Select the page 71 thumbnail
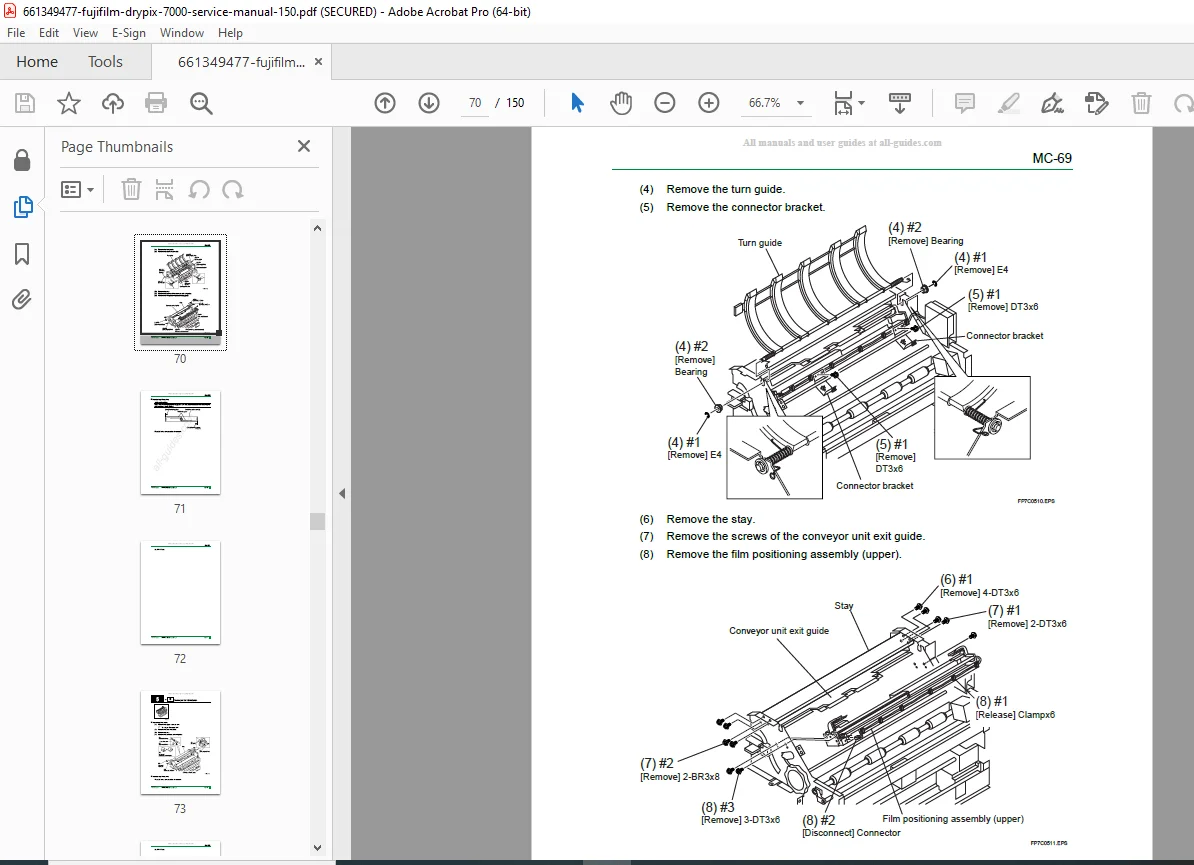The width and height of the screenshot is (1194, 865). [180, 442]
